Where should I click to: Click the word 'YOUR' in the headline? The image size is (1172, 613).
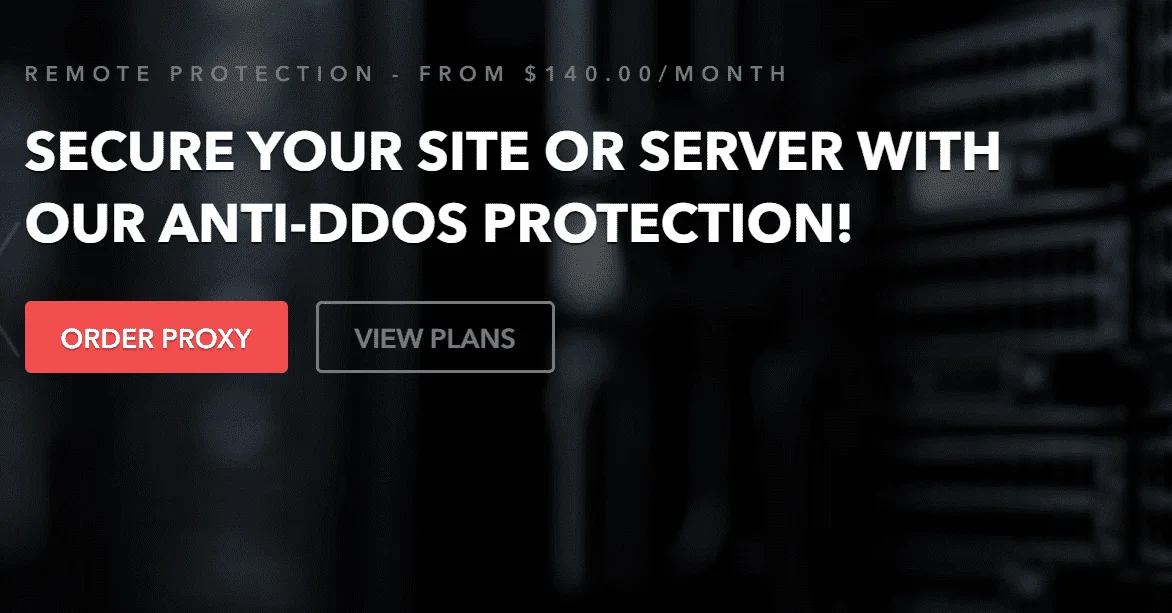pyautogui.click(x=326, y=152)
